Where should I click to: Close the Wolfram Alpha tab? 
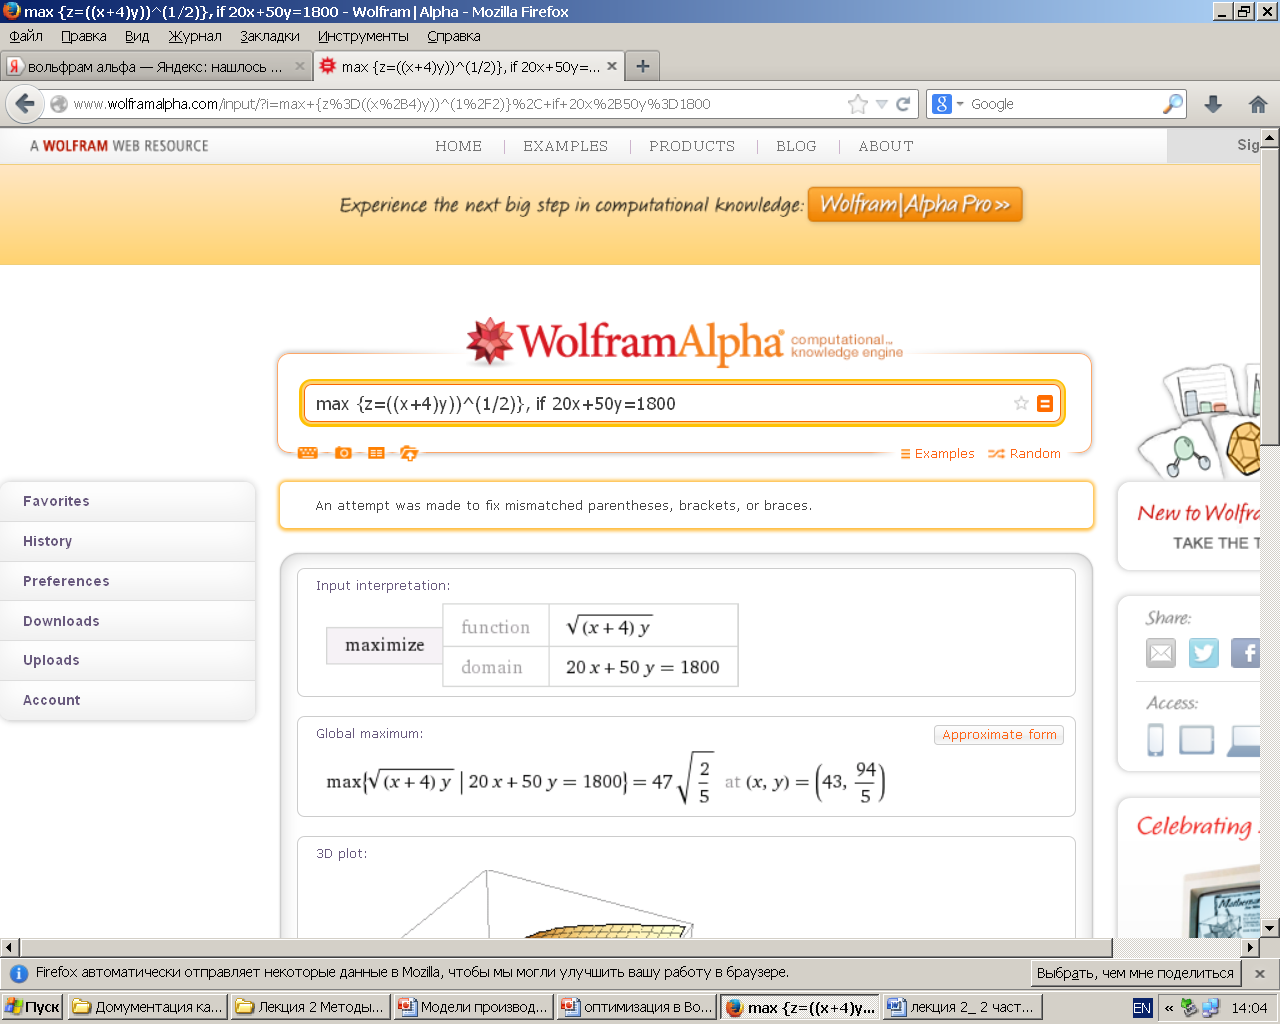(x=612, y=66)
